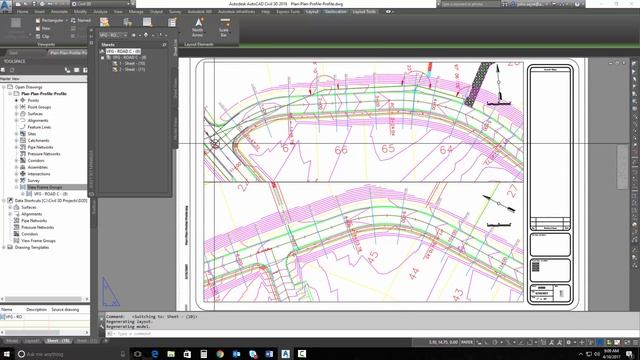Select the highlighted VFG - ROAD C sheet set
This screenshot has height=360, width=640.
[x=123, y=51]
